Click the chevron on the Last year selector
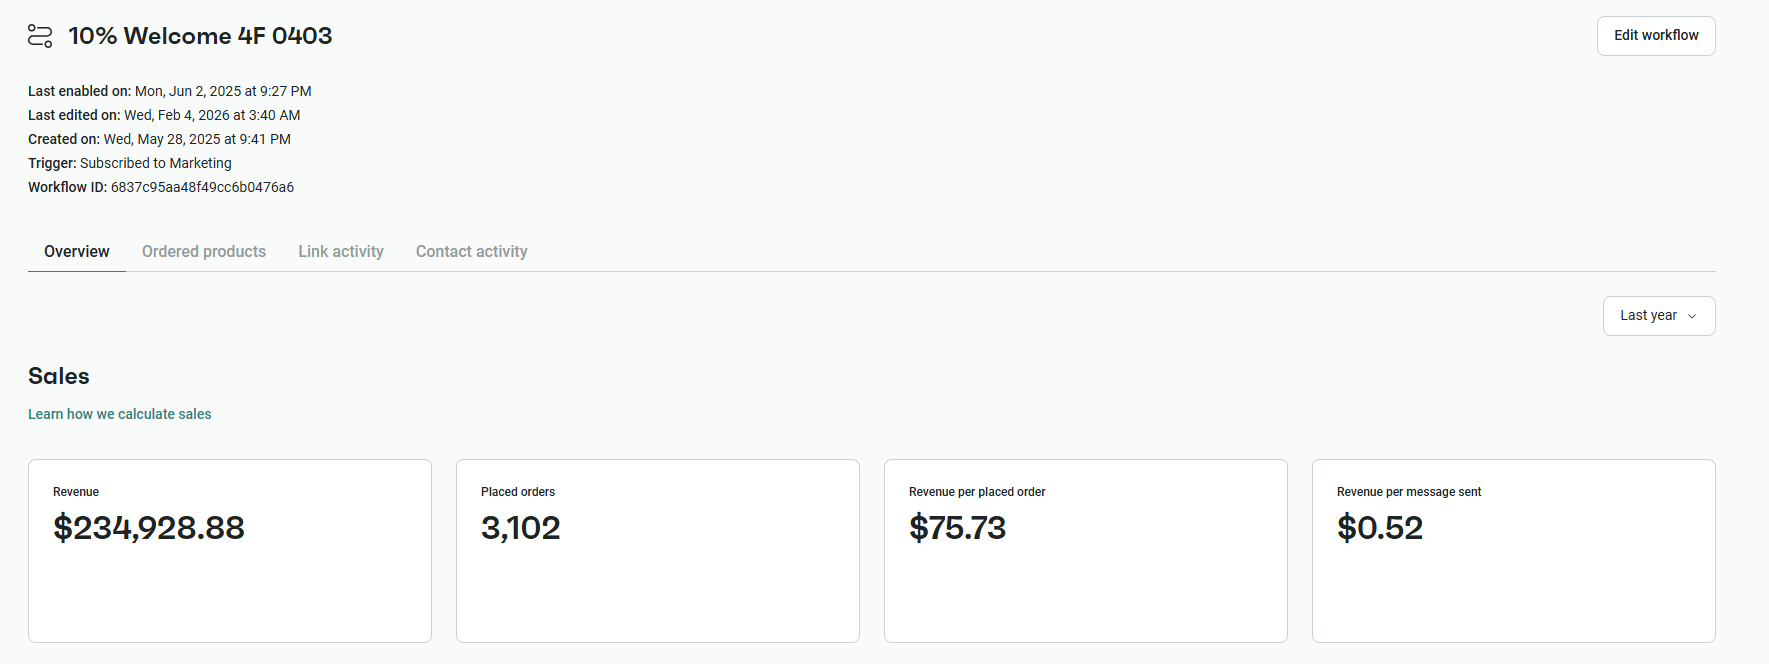Viewport: 1769px width, 664px height. (x=1693, y=316)
